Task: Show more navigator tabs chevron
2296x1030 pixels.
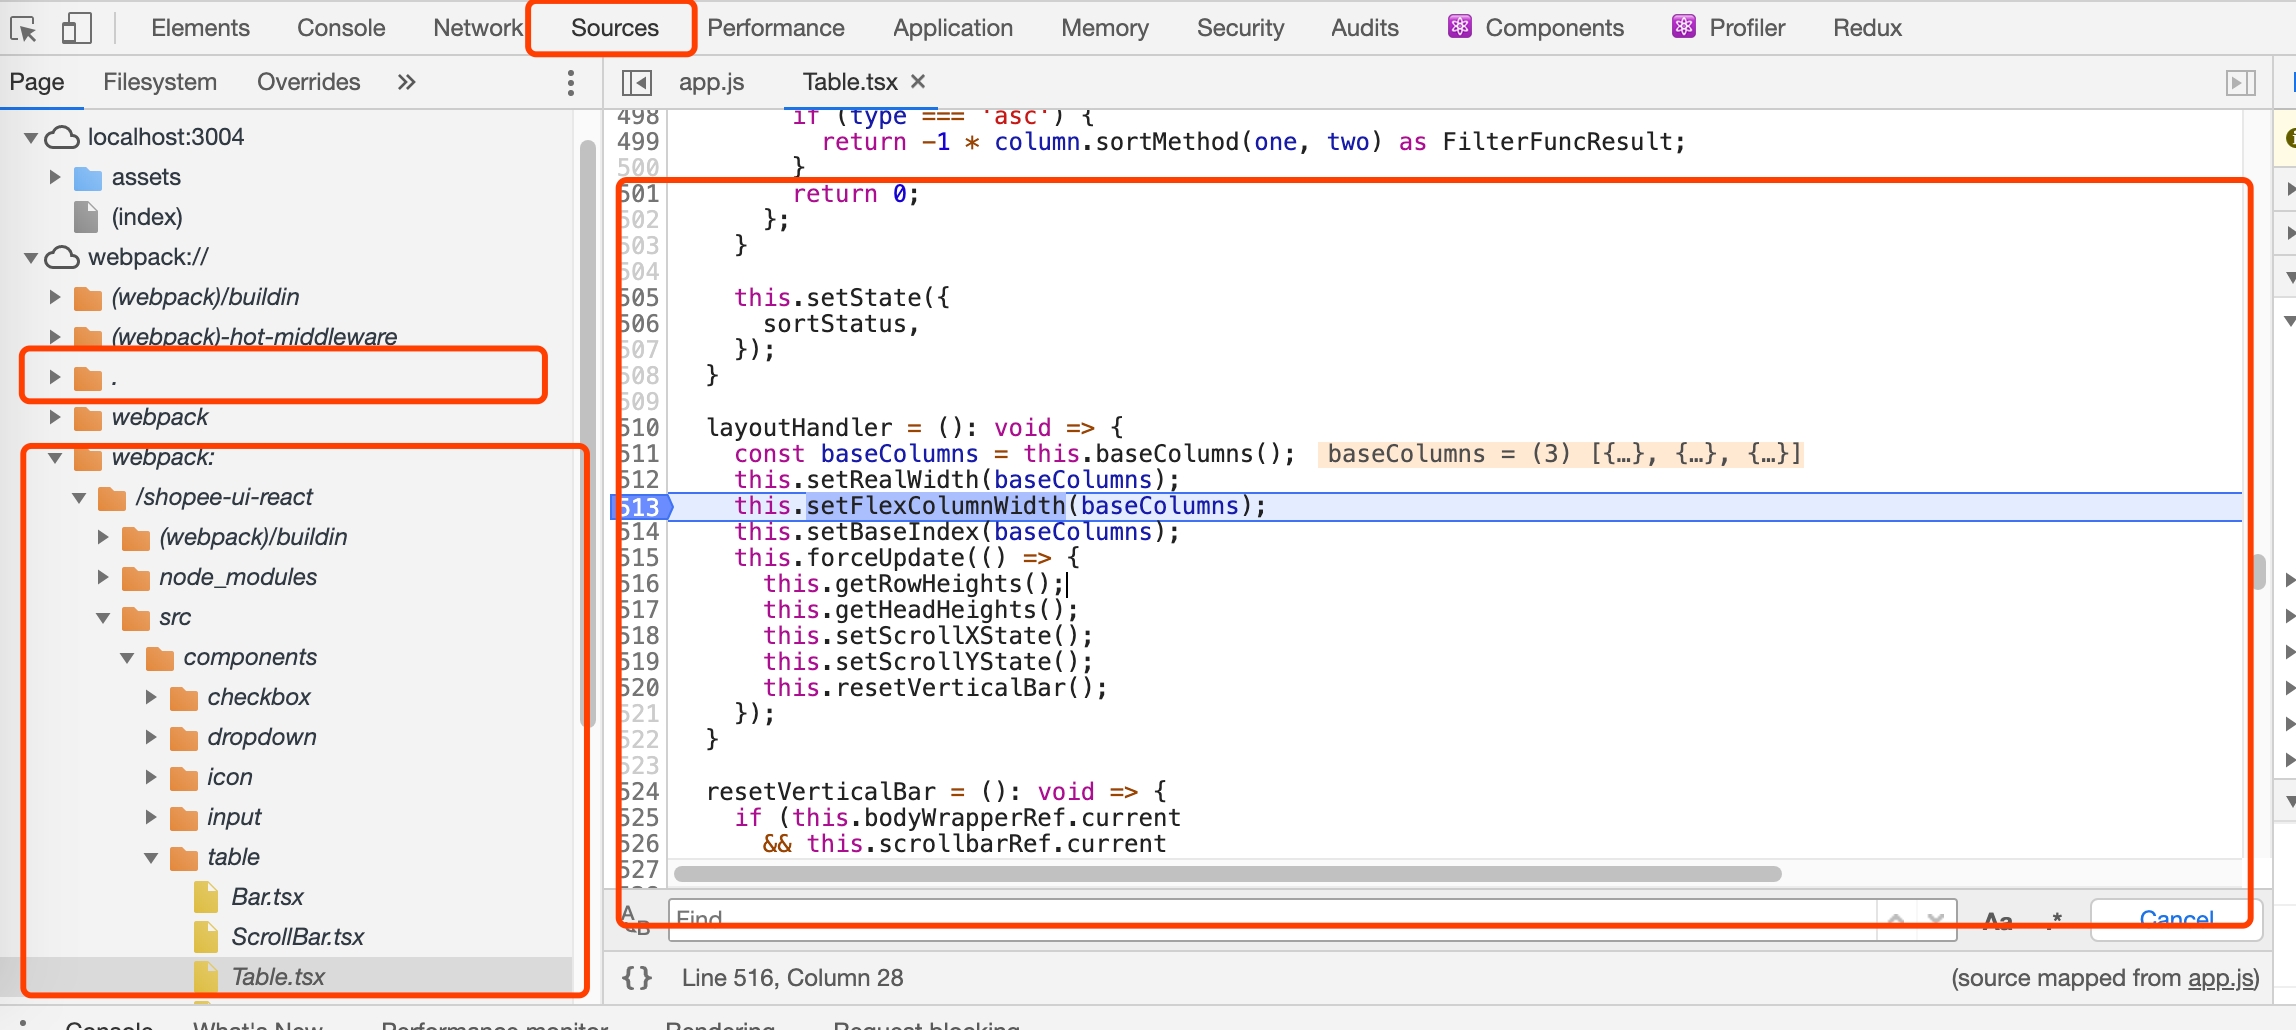Action: click(406, 82)
